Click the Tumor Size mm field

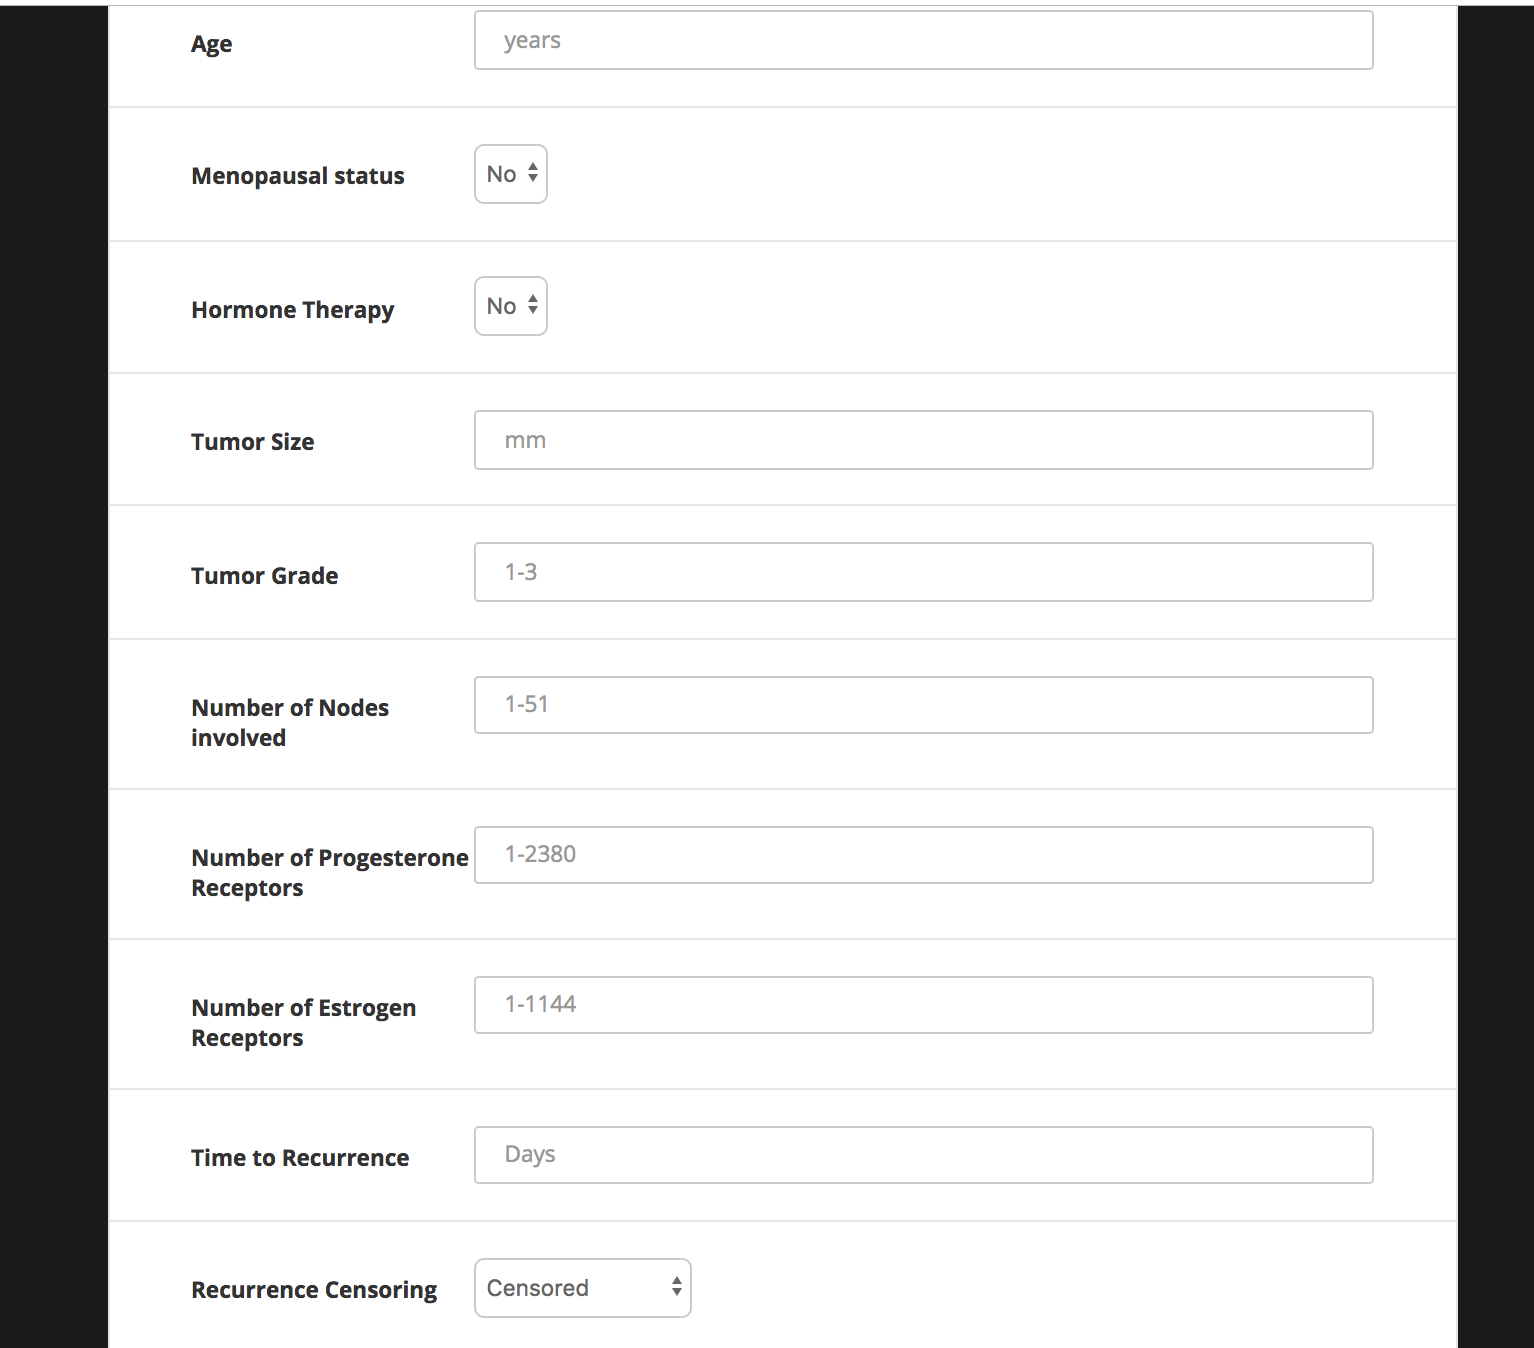click(x=923, y=440)
